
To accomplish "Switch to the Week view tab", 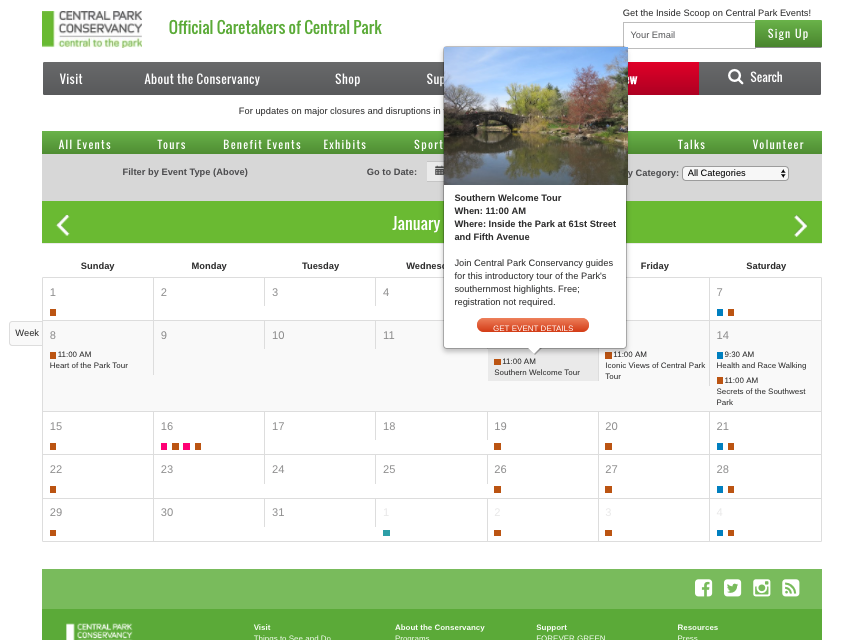I will point(26,333).
